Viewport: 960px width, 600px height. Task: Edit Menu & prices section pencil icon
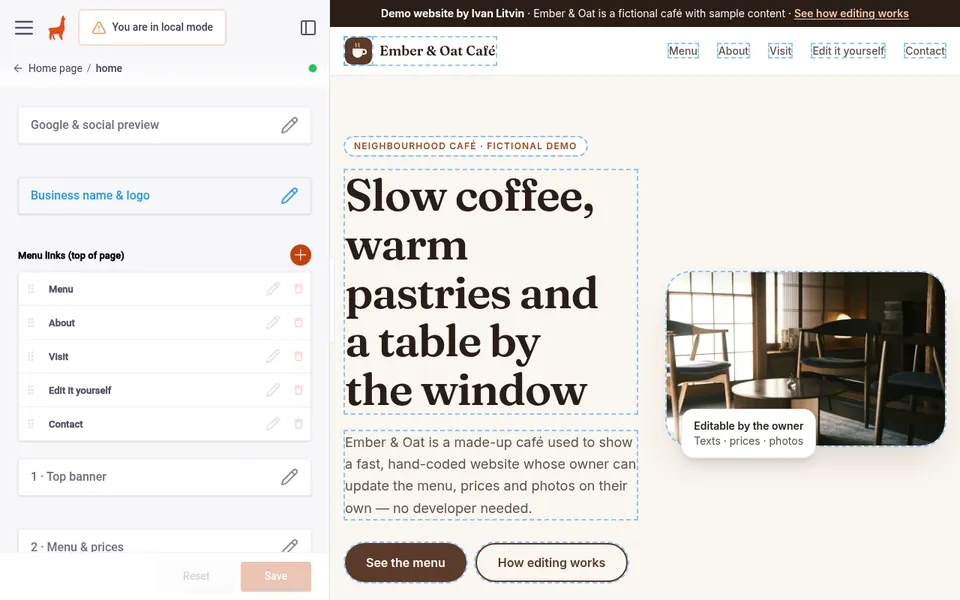pos(290,546)
